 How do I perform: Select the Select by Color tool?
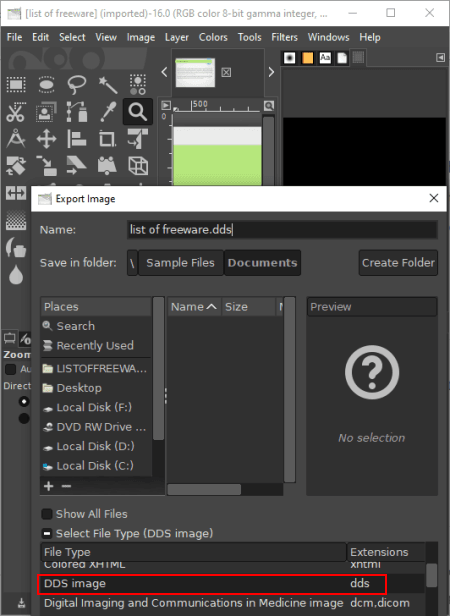[138, 84]
